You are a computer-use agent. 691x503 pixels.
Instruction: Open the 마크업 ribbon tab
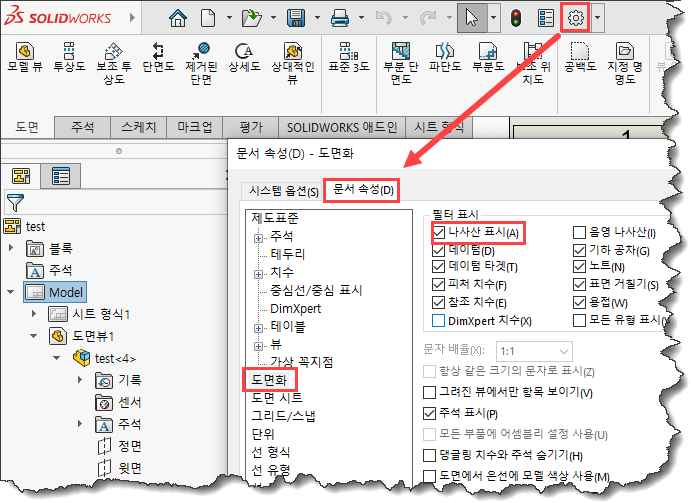point(195,127)
